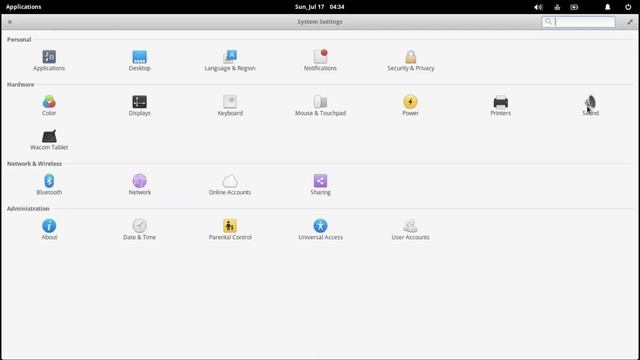Viewport: 640px width, 360px height.
Task: Open Language & Region settings
Action: coord(230,60)
